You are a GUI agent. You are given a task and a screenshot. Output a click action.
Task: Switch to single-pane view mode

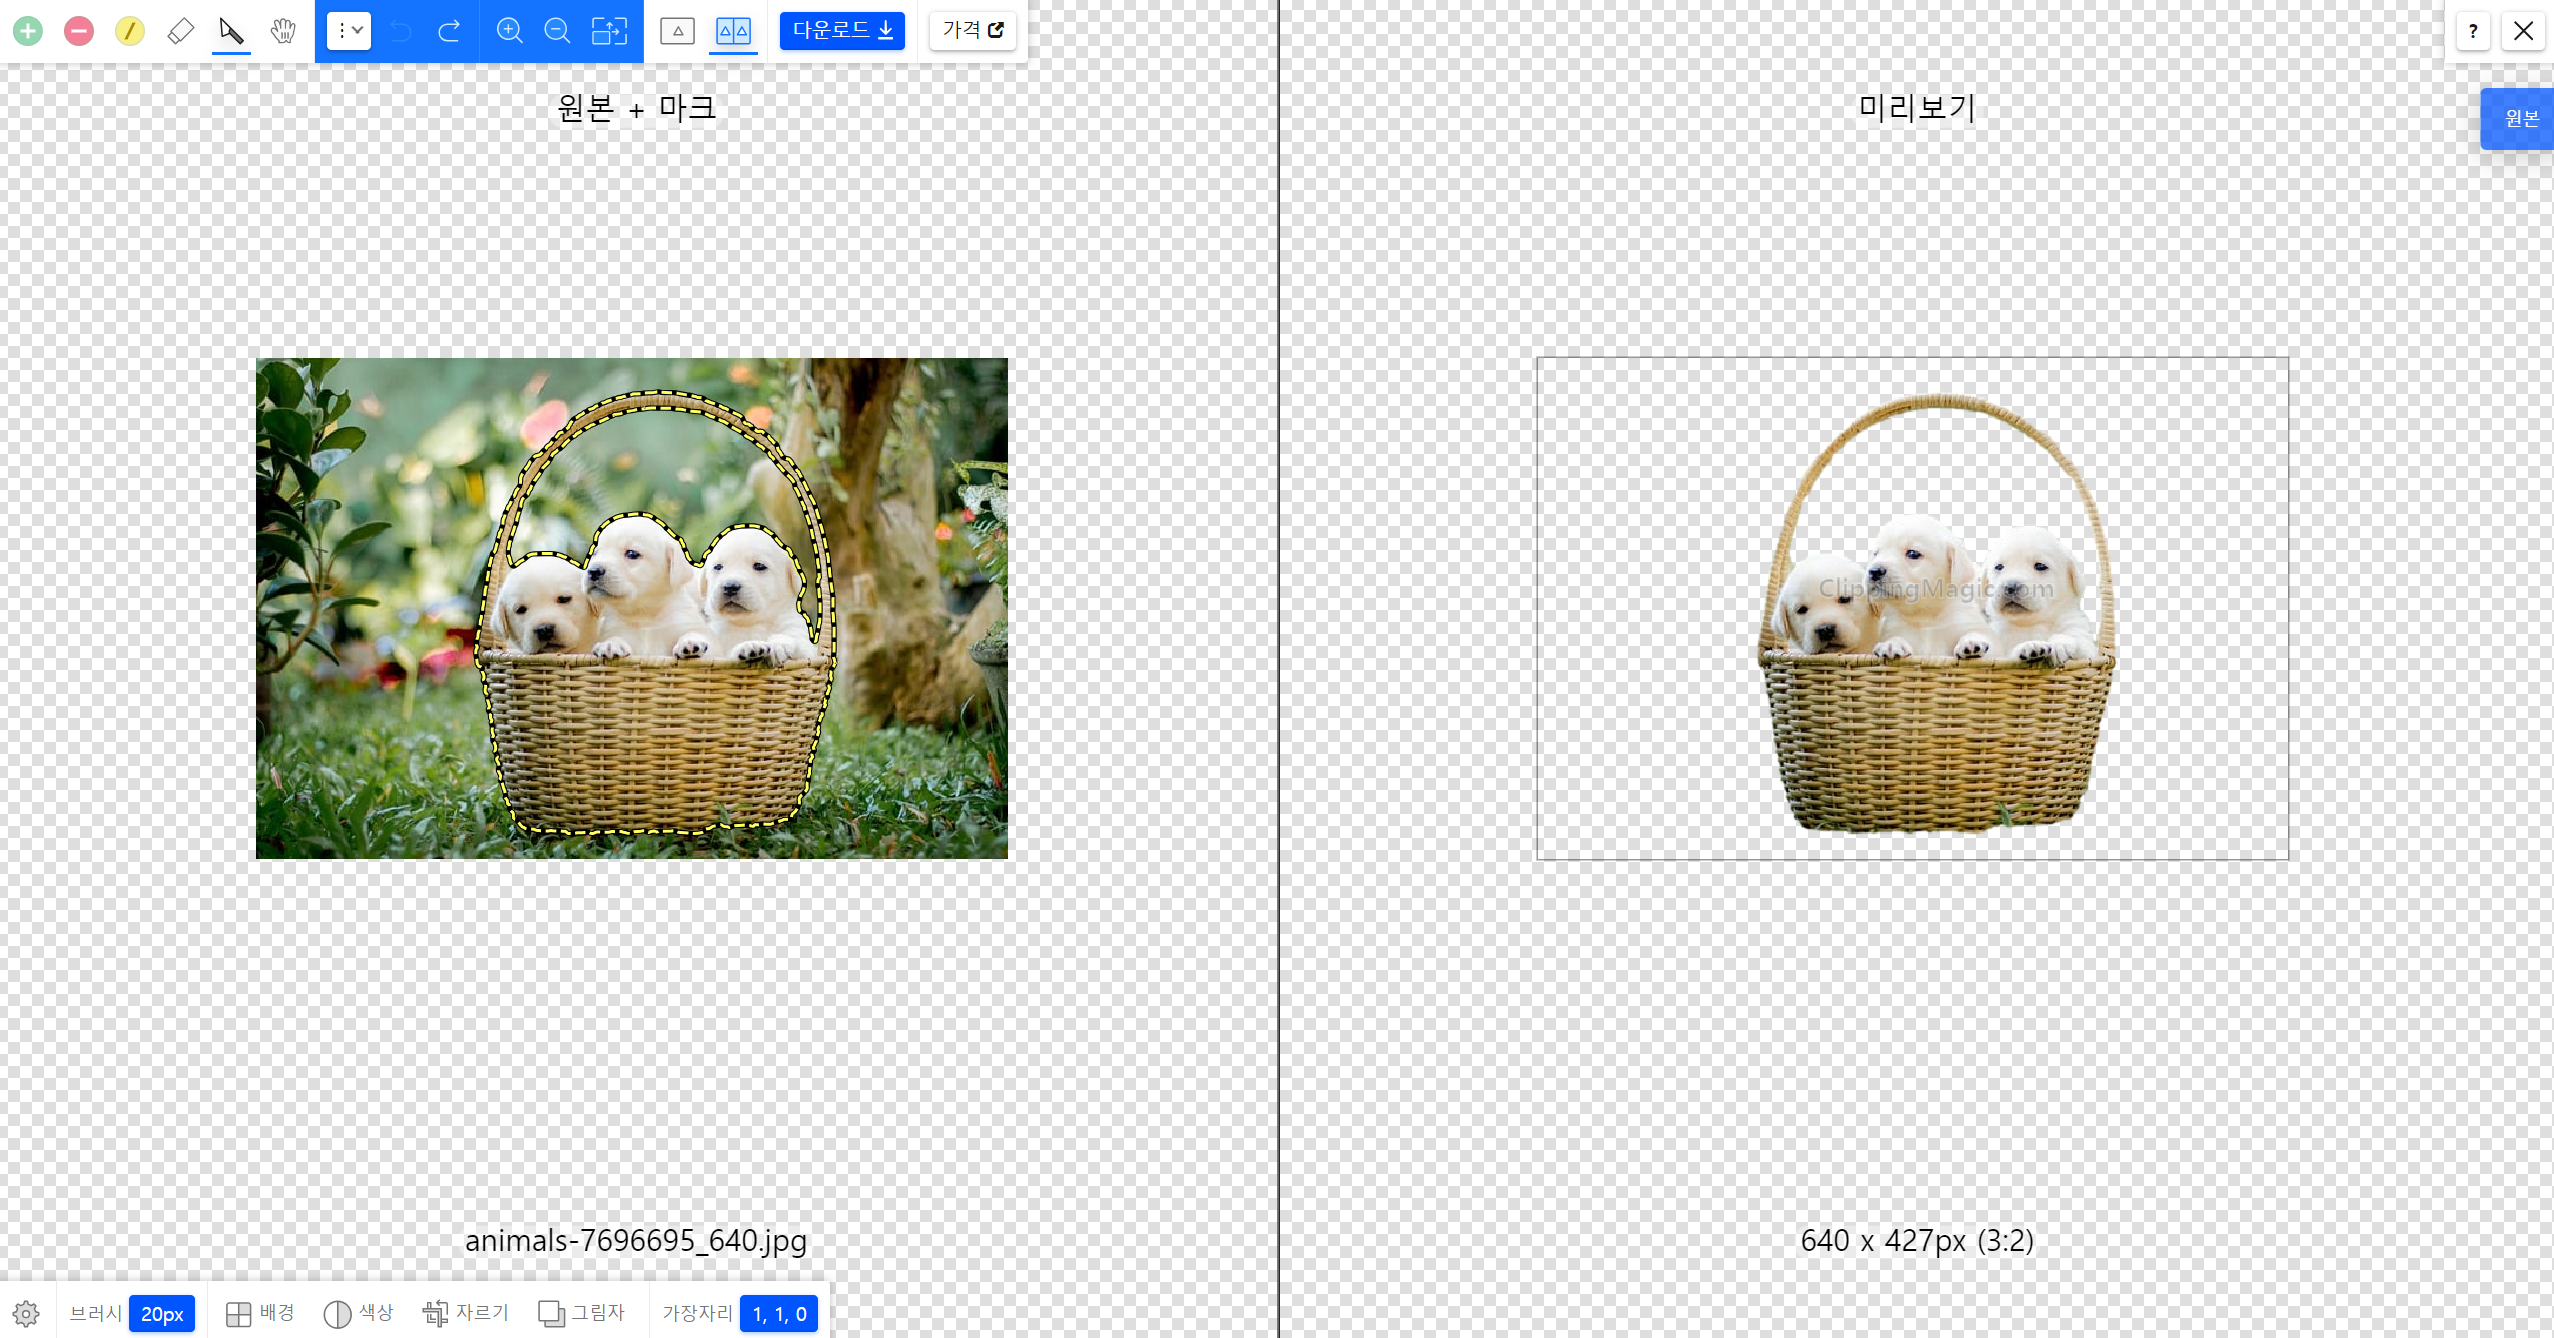[x=677, y=31]
